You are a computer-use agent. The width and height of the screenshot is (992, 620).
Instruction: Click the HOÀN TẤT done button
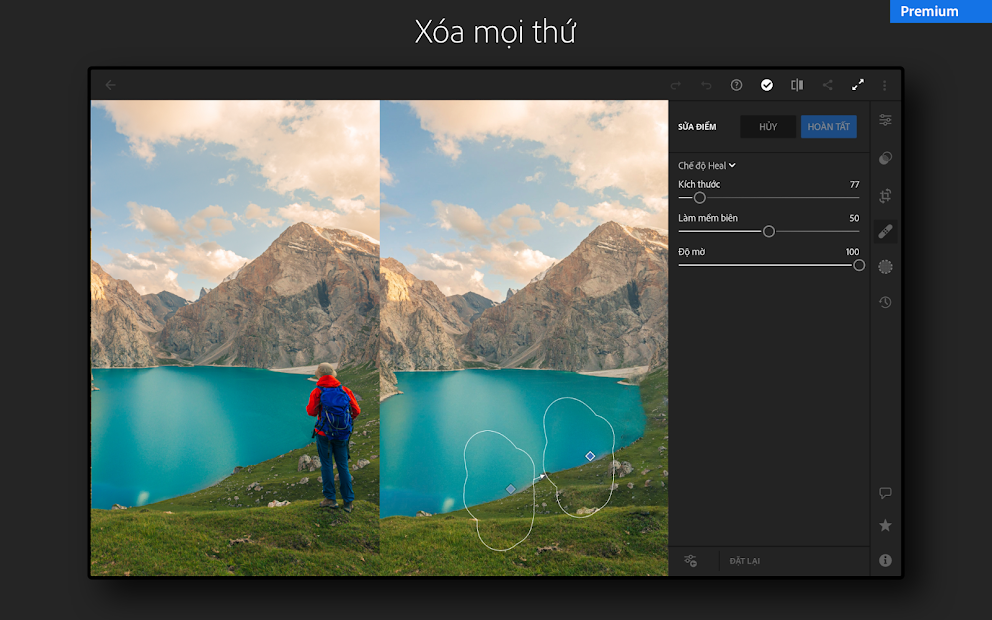click(x=829, y=127)
